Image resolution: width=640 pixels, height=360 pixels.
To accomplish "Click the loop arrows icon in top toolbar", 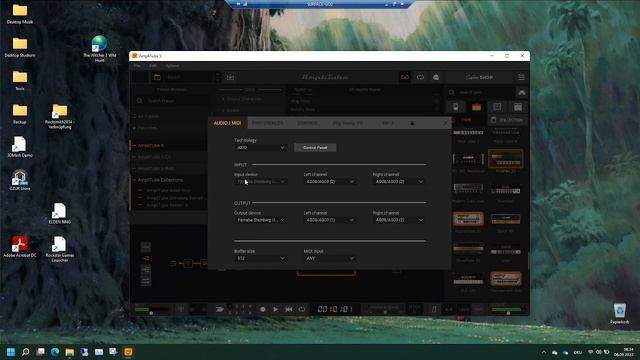I will pos(420,77).
